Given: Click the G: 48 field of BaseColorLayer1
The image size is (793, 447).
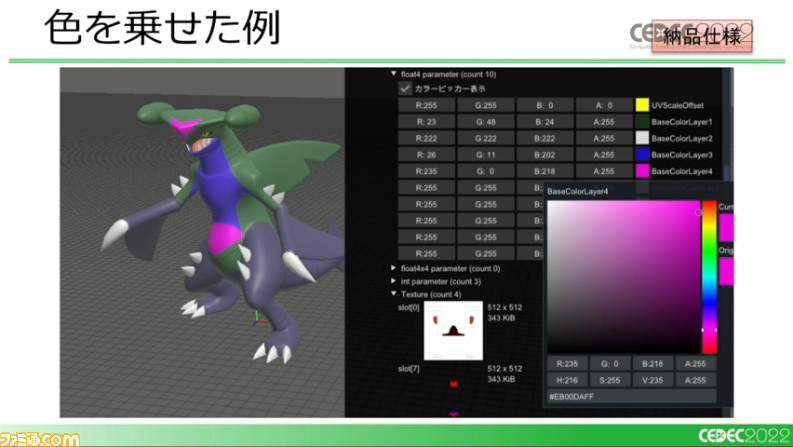Looking at the screenshot, I should 486,121.
